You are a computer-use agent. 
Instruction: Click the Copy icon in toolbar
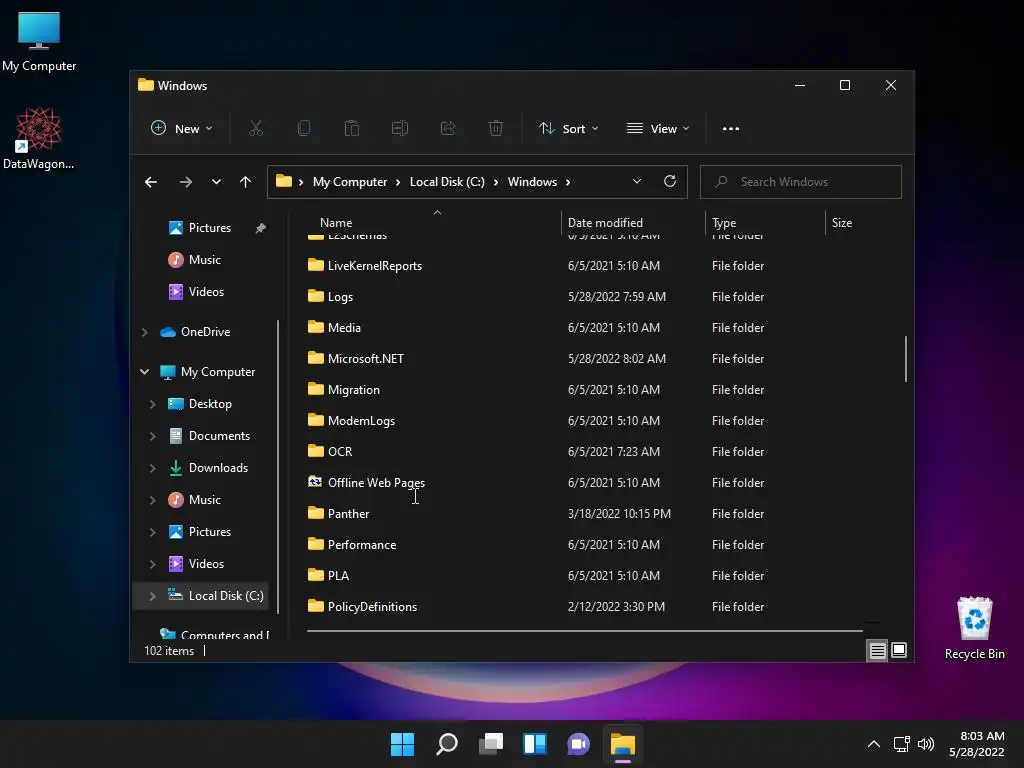(304, 129)
